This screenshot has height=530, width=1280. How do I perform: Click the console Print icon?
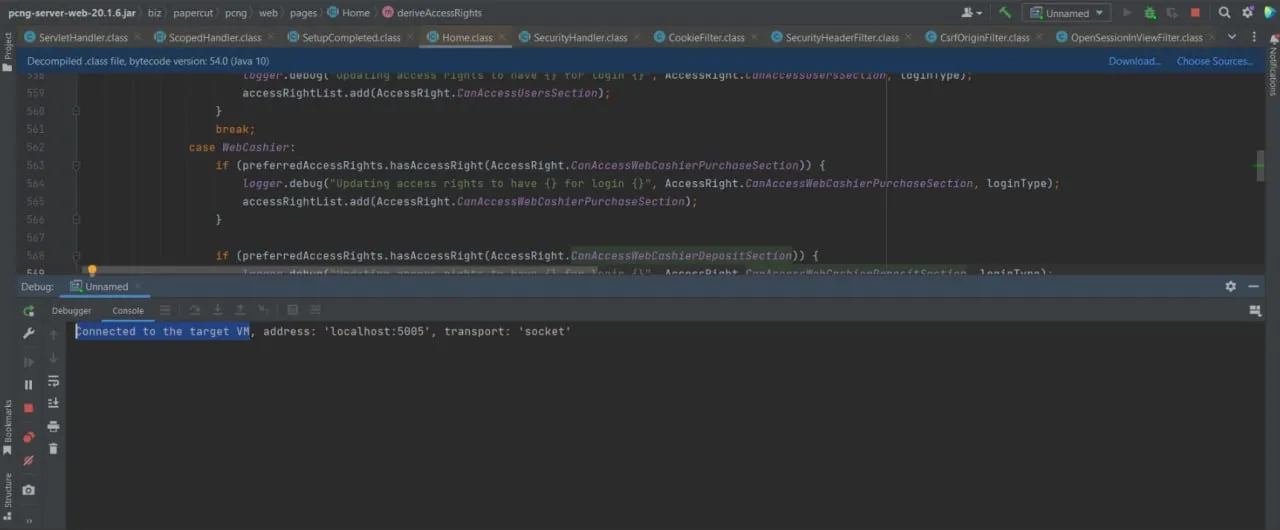pos(53,426)
